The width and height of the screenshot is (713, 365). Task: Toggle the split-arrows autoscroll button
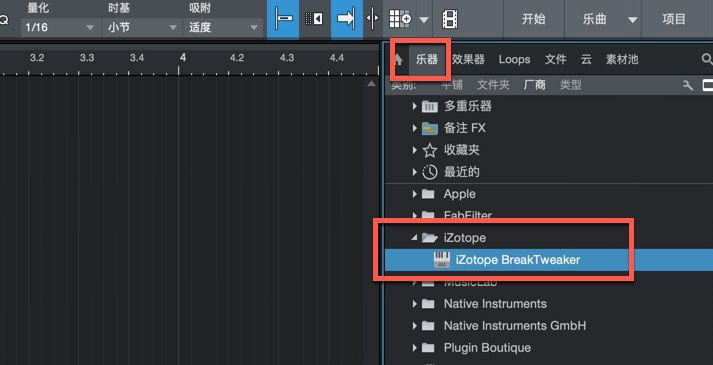point(372,19)
